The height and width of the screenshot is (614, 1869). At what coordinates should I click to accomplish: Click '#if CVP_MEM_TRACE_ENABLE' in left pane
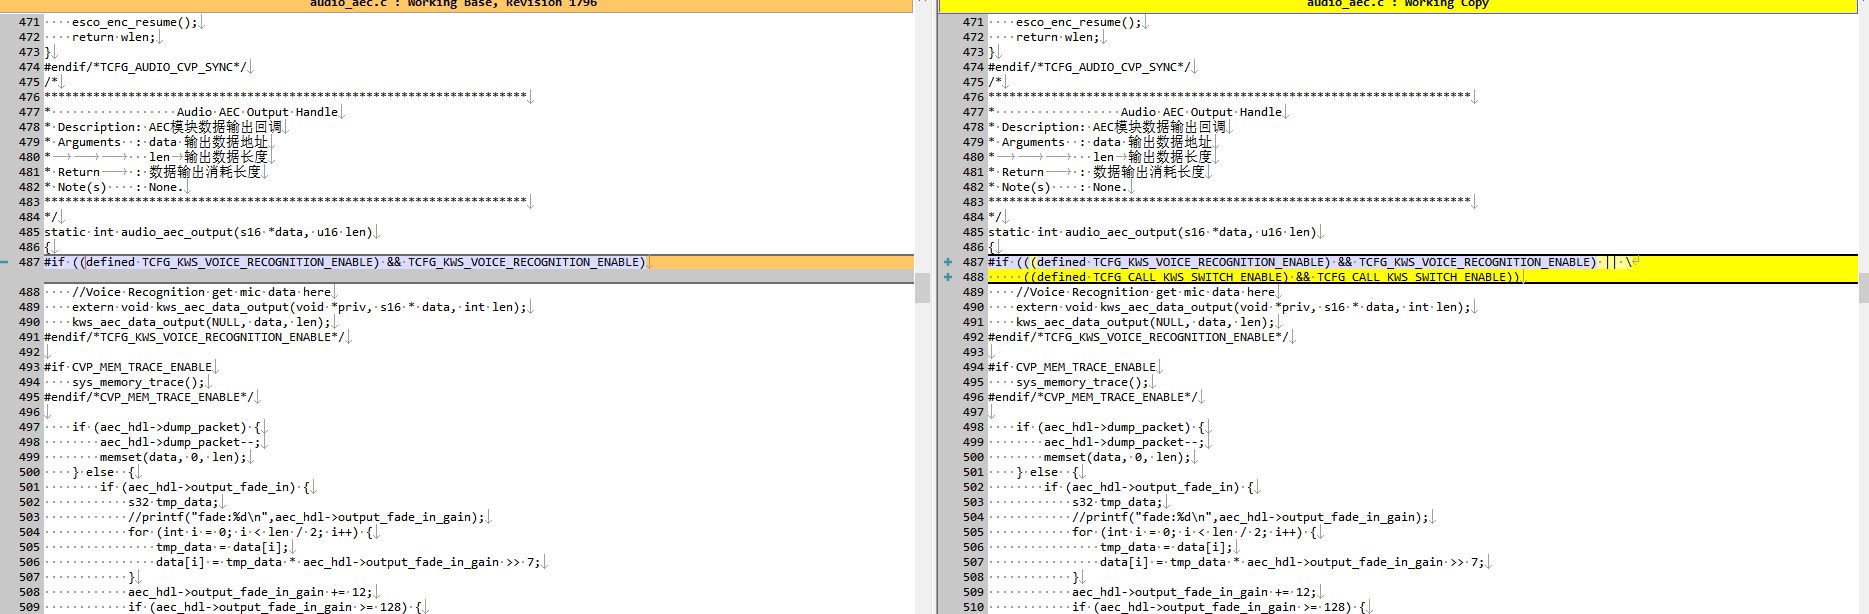coord(128,367)
